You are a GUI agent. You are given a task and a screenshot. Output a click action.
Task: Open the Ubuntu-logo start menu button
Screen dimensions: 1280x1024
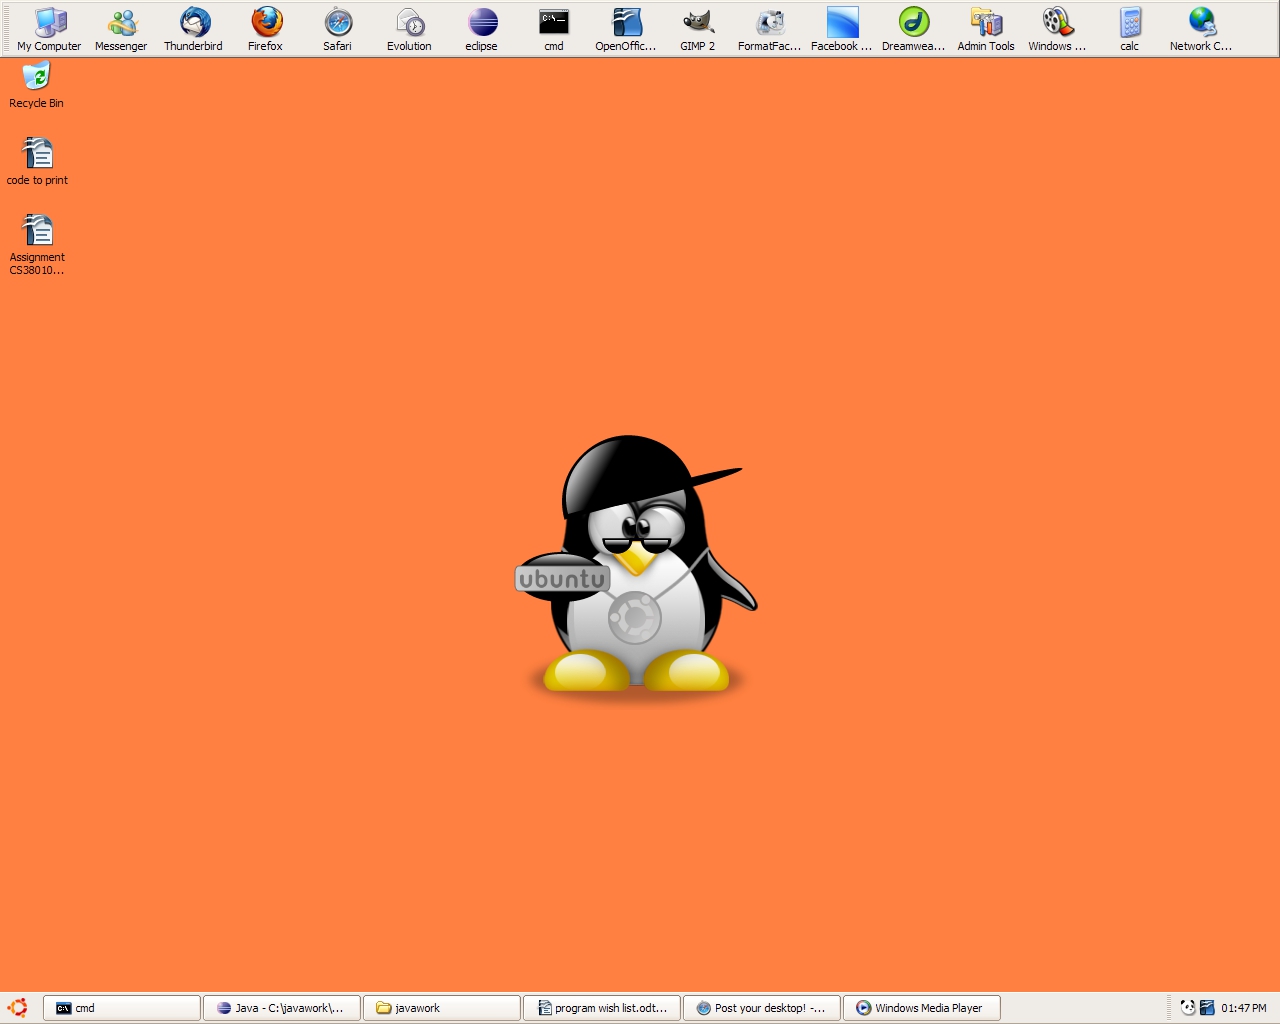[18, 1008]
